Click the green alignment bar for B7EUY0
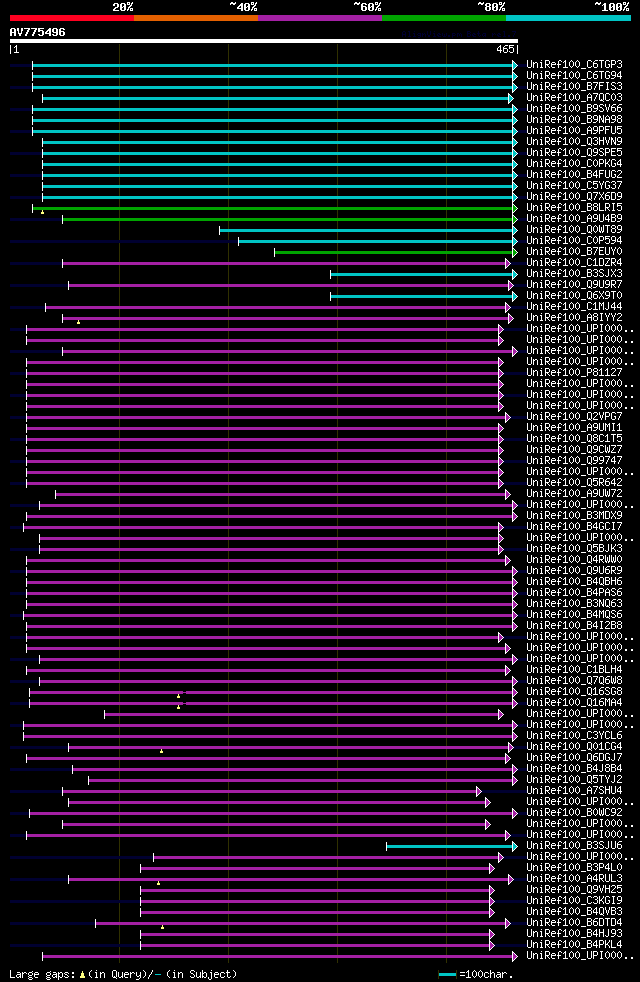 click(x=396, y=252)
